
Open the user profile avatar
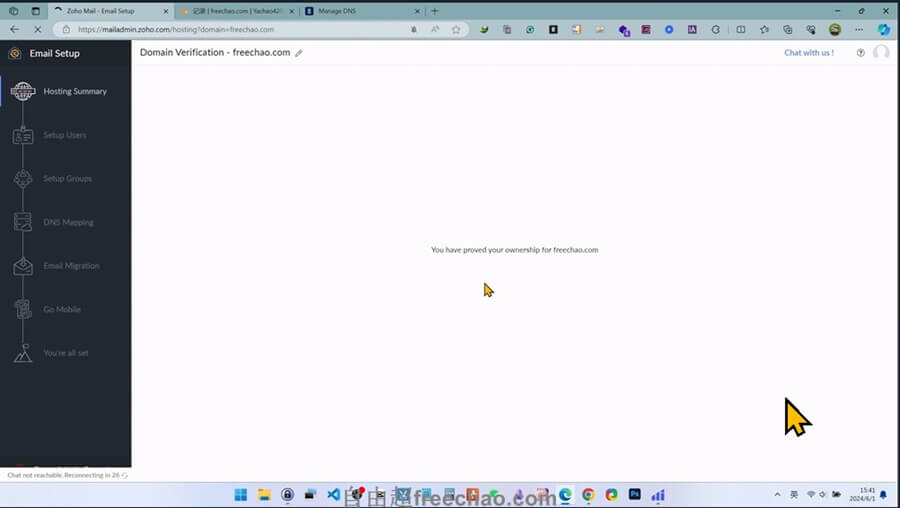[881, 52]
